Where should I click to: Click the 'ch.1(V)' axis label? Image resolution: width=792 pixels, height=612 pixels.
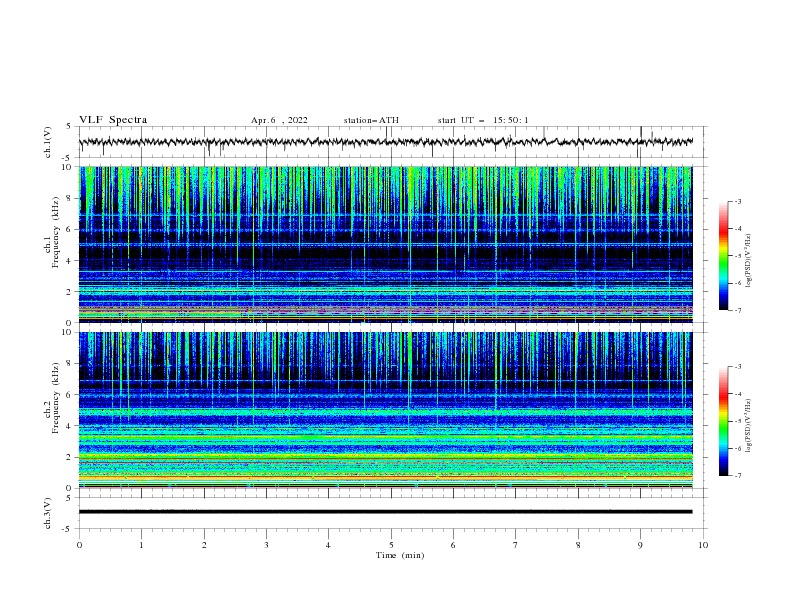tap(48, 142)
